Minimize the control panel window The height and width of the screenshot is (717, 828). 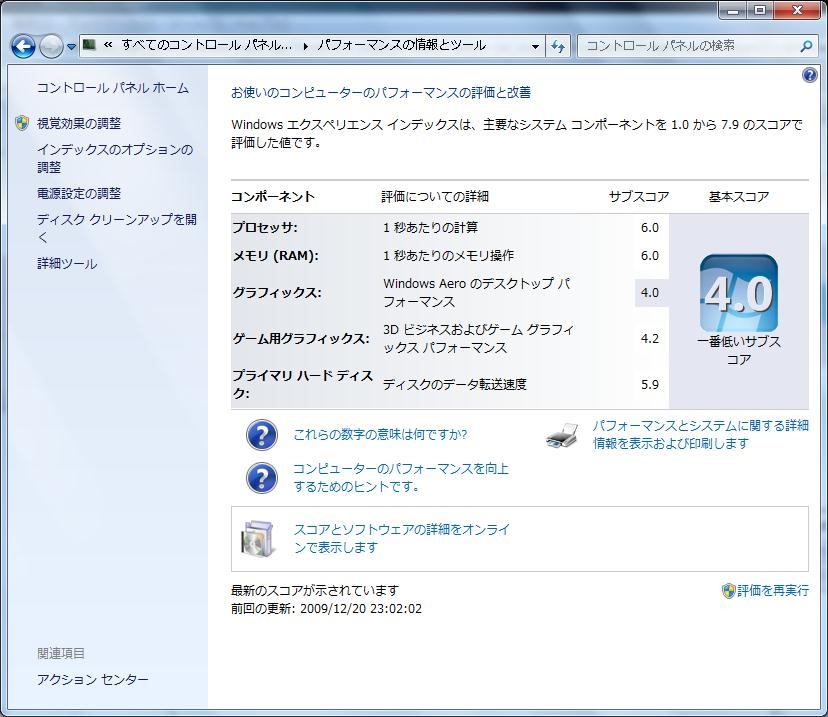click(732, 10)
